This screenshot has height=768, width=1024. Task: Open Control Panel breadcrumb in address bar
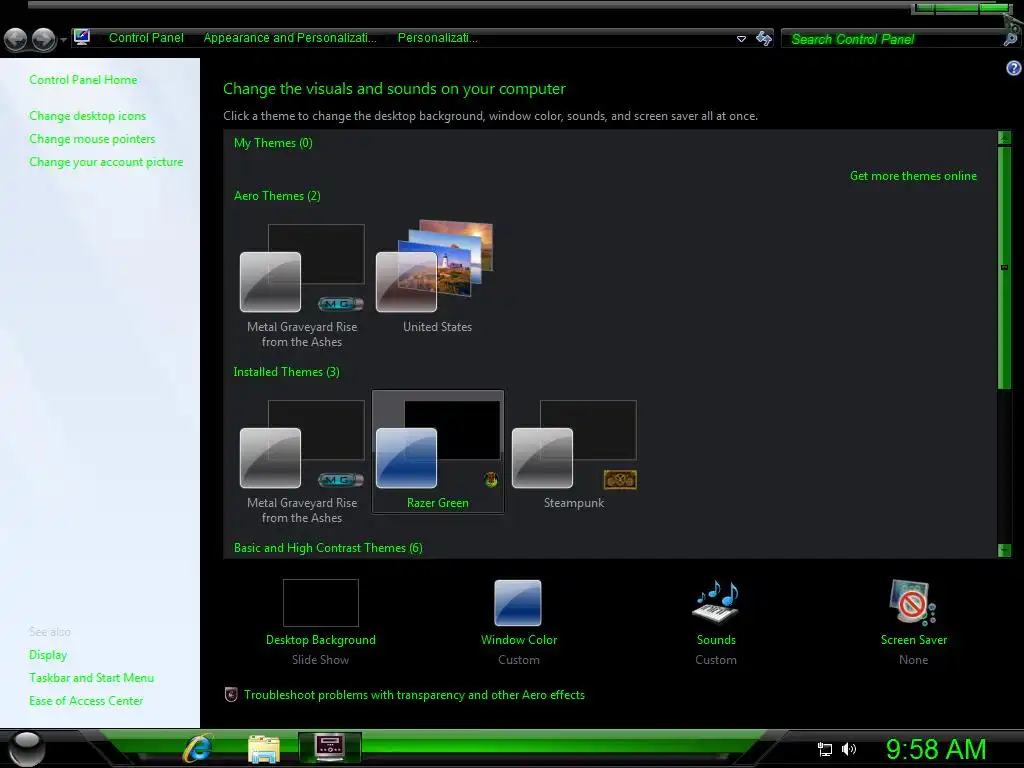[x=146, y=38]
